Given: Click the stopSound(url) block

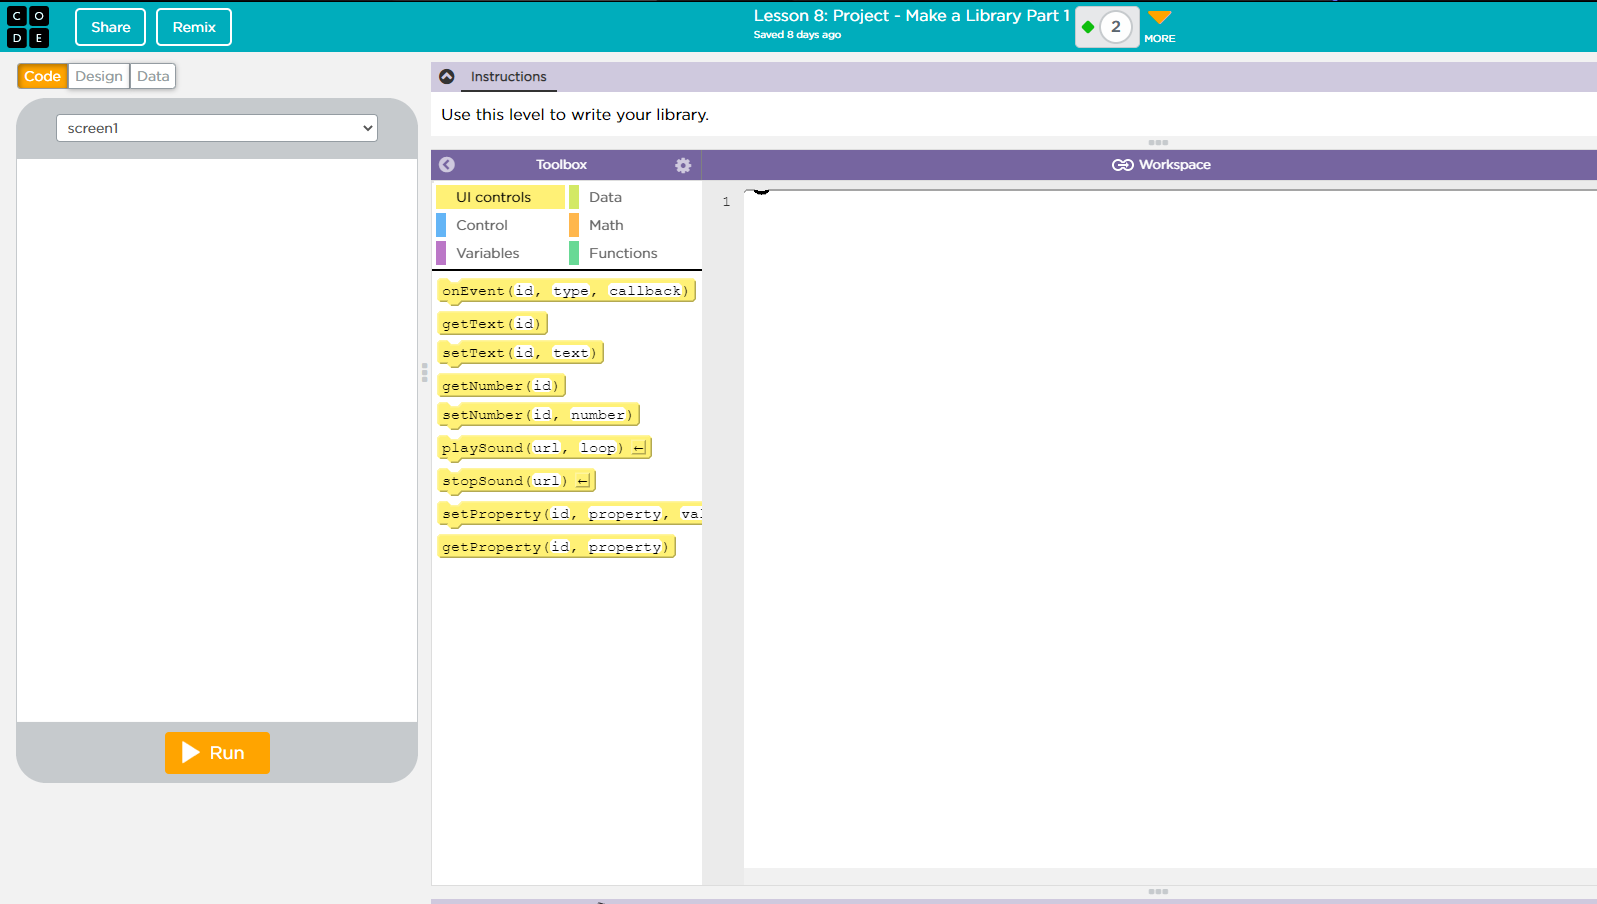Looking at the screenshot, I should point(516,481).
